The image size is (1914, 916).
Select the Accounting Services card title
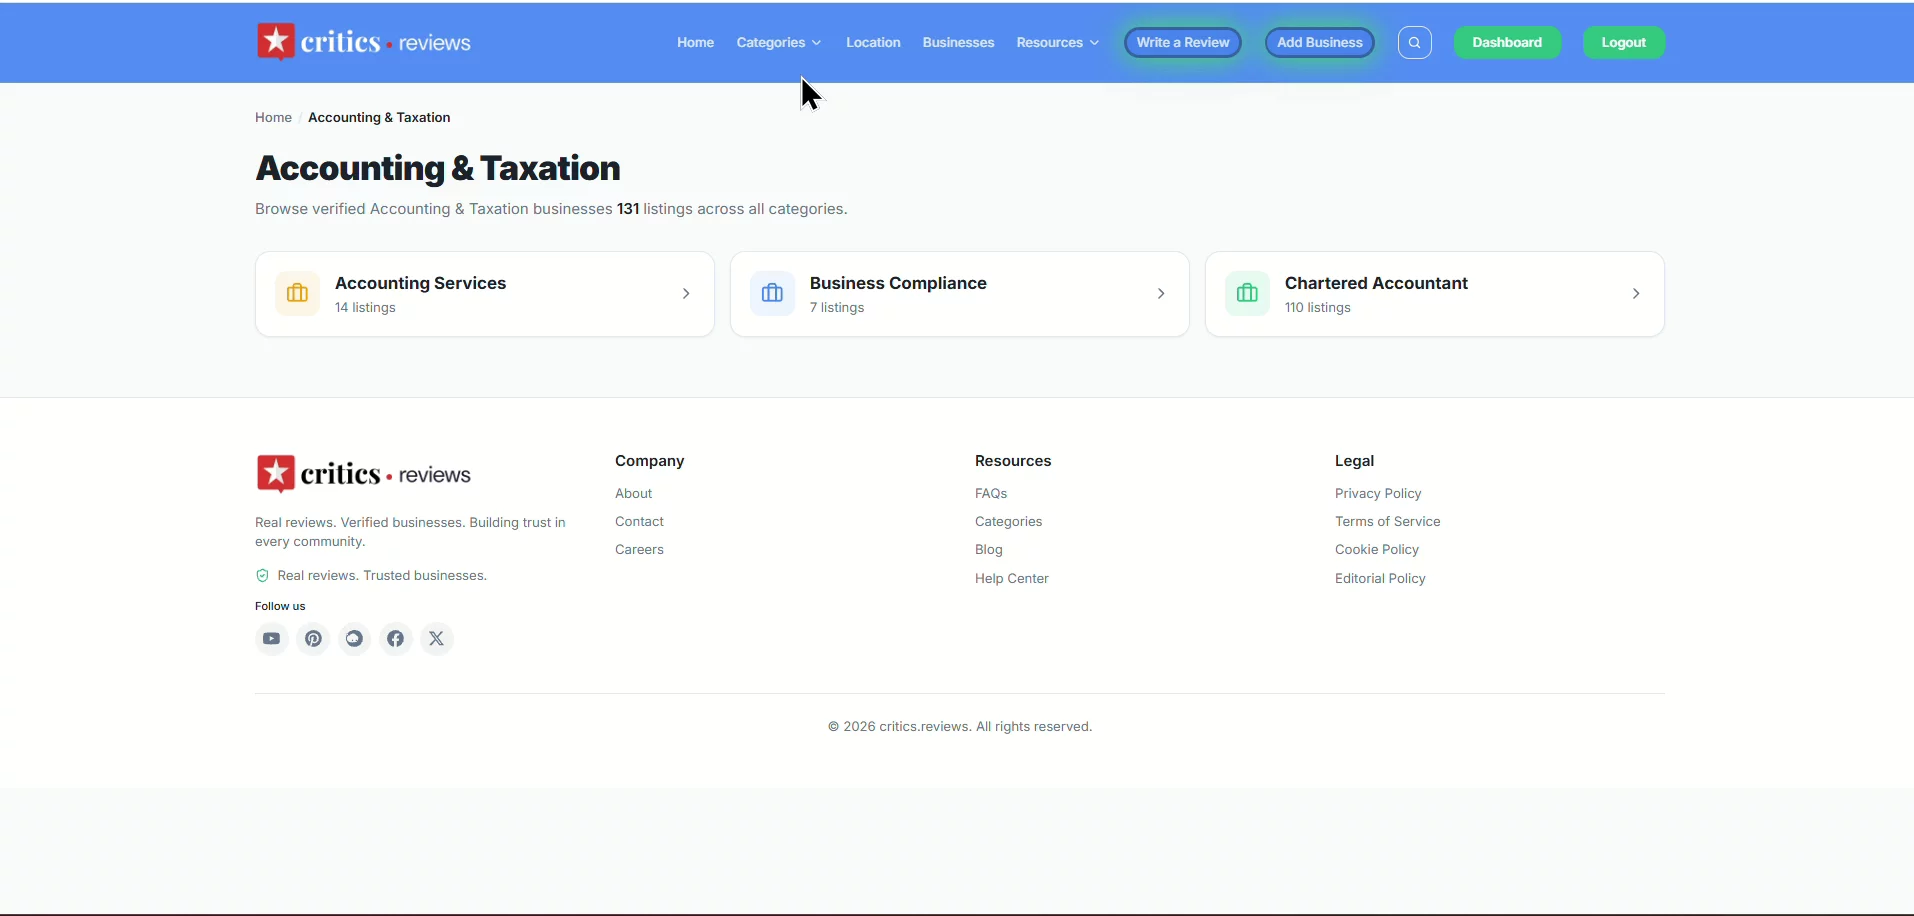click(x=421, y=284)
